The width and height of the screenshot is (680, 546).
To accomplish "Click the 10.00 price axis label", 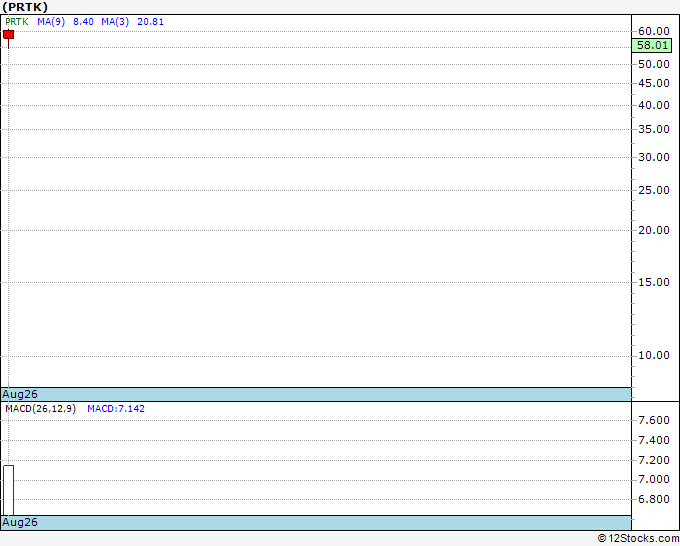I will [654, 356].
